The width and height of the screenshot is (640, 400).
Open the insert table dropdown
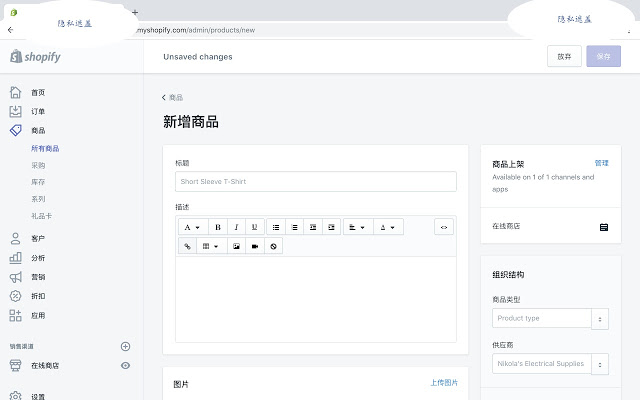pos(211,246)
